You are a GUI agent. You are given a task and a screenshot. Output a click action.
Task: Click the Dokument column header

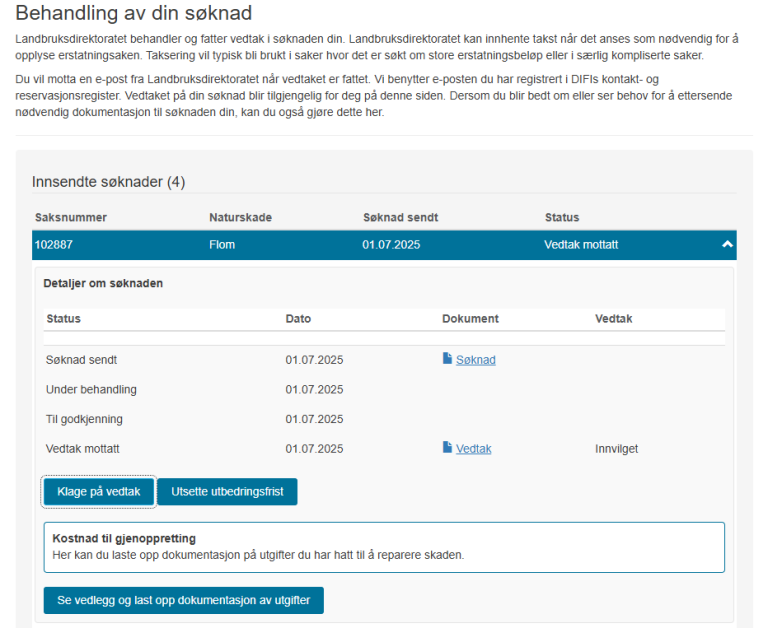point(470,319)
